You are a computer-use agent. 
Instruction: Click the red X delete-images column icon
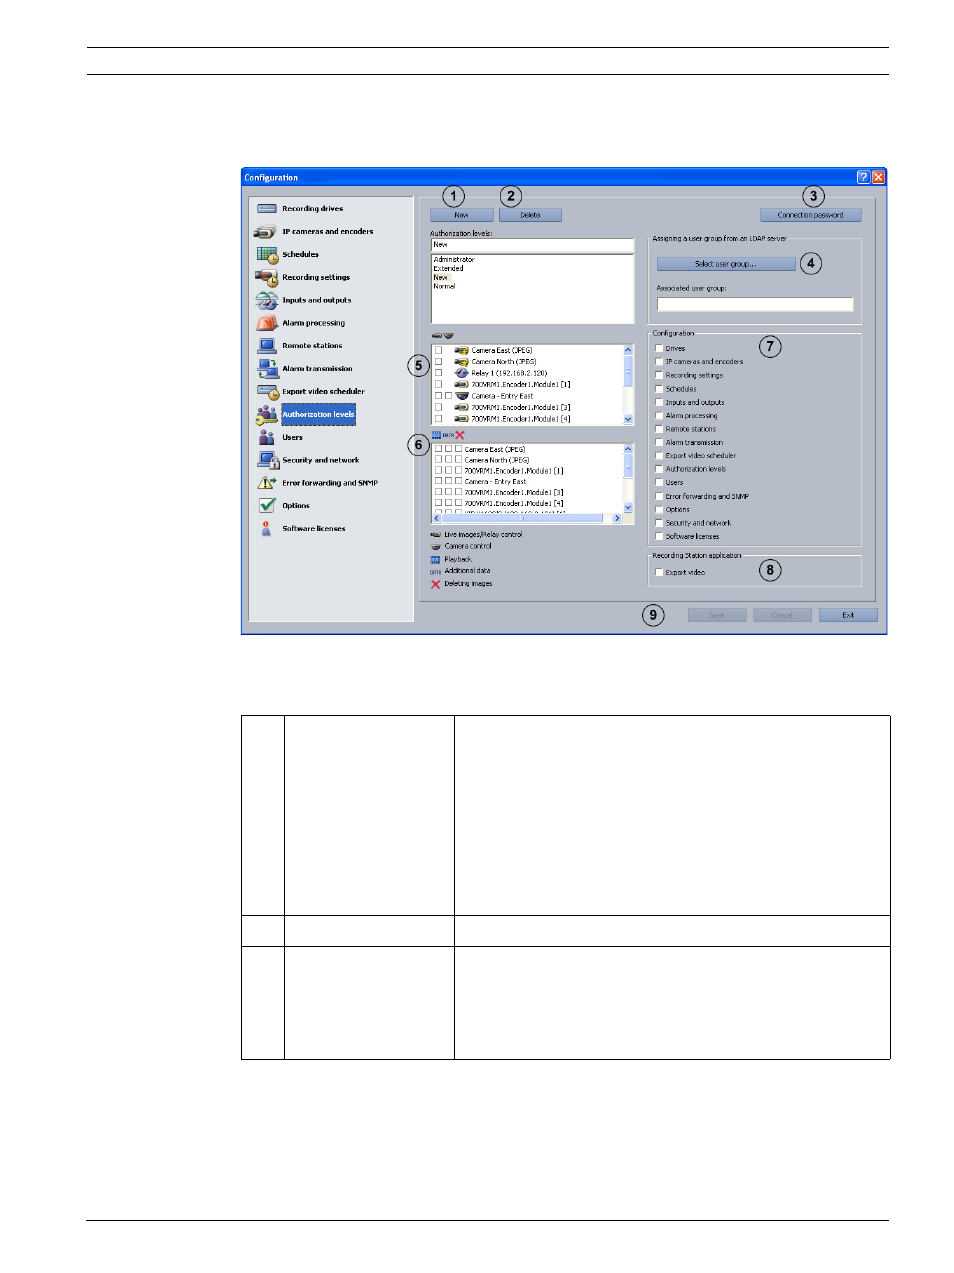[460, 435]
